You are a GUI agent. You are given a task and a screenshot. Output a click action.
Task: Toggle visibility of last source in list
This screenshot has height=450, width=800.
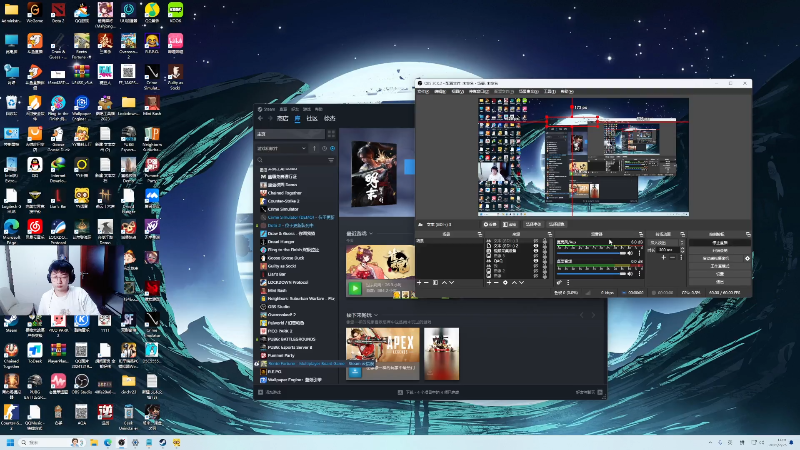point(536,276)
